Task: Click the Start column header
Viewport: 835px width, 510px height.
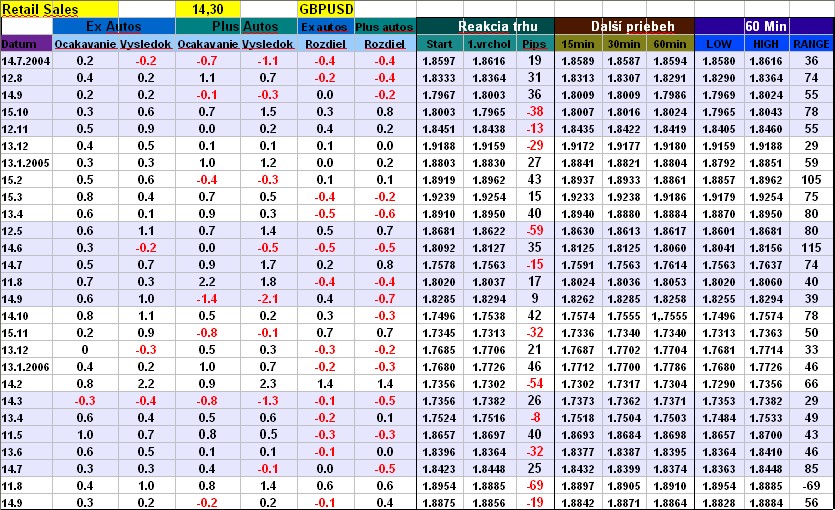Action: click(439, 44)
